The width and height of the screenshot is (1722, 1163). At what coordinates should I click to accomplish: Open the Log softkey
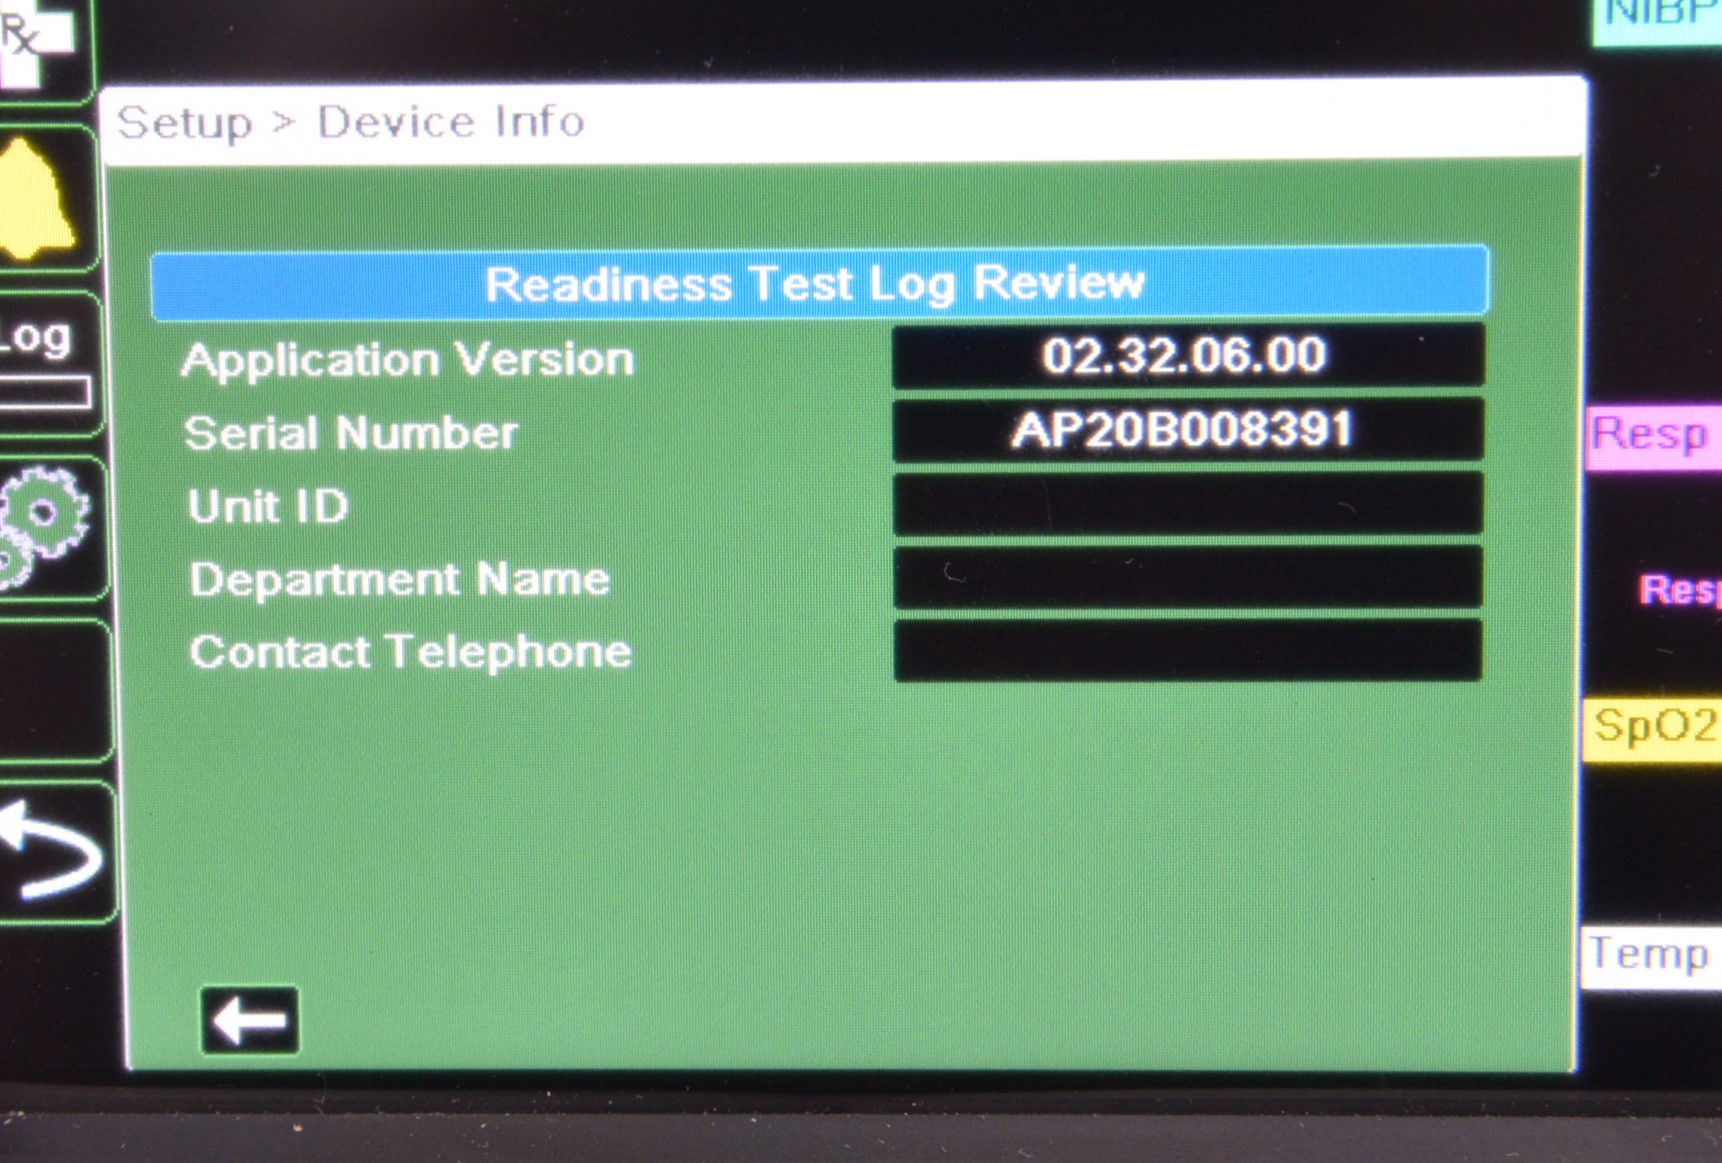(x=42, y=360)
